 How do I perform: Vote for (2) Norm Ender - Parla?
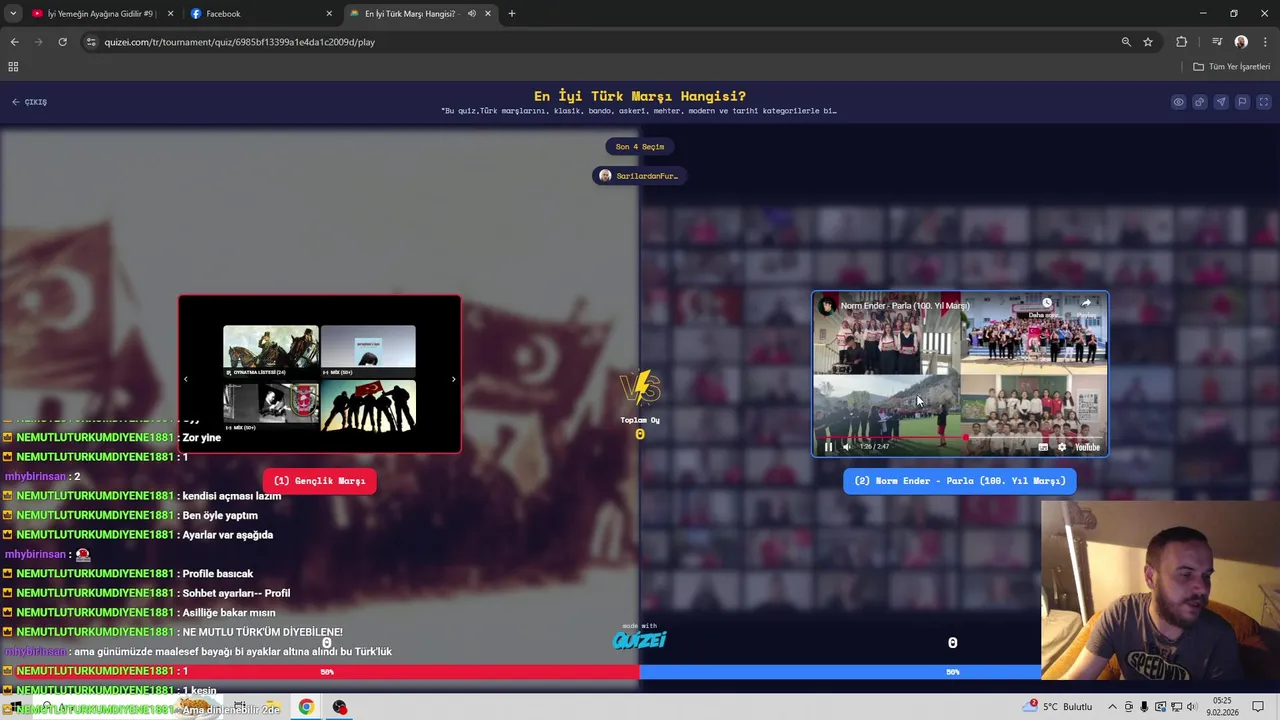[960, 481]
